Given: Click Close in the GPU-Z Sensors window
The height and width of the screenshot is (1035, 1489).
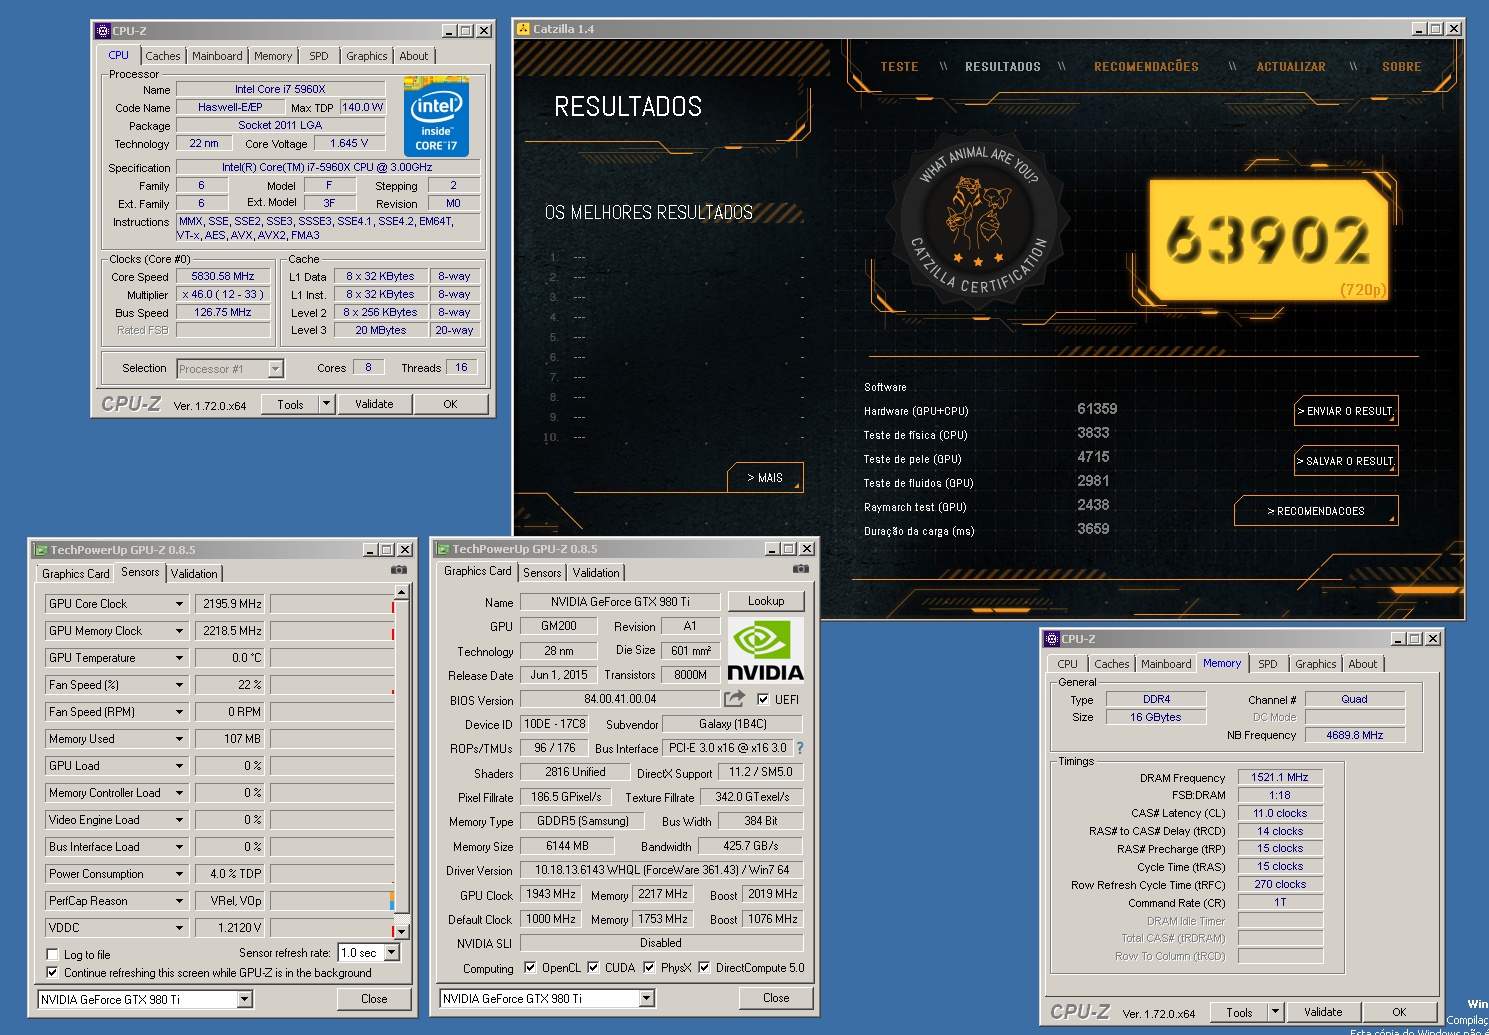Looking at the screenshot, I should pyautogui.click(x=374, y=999).
